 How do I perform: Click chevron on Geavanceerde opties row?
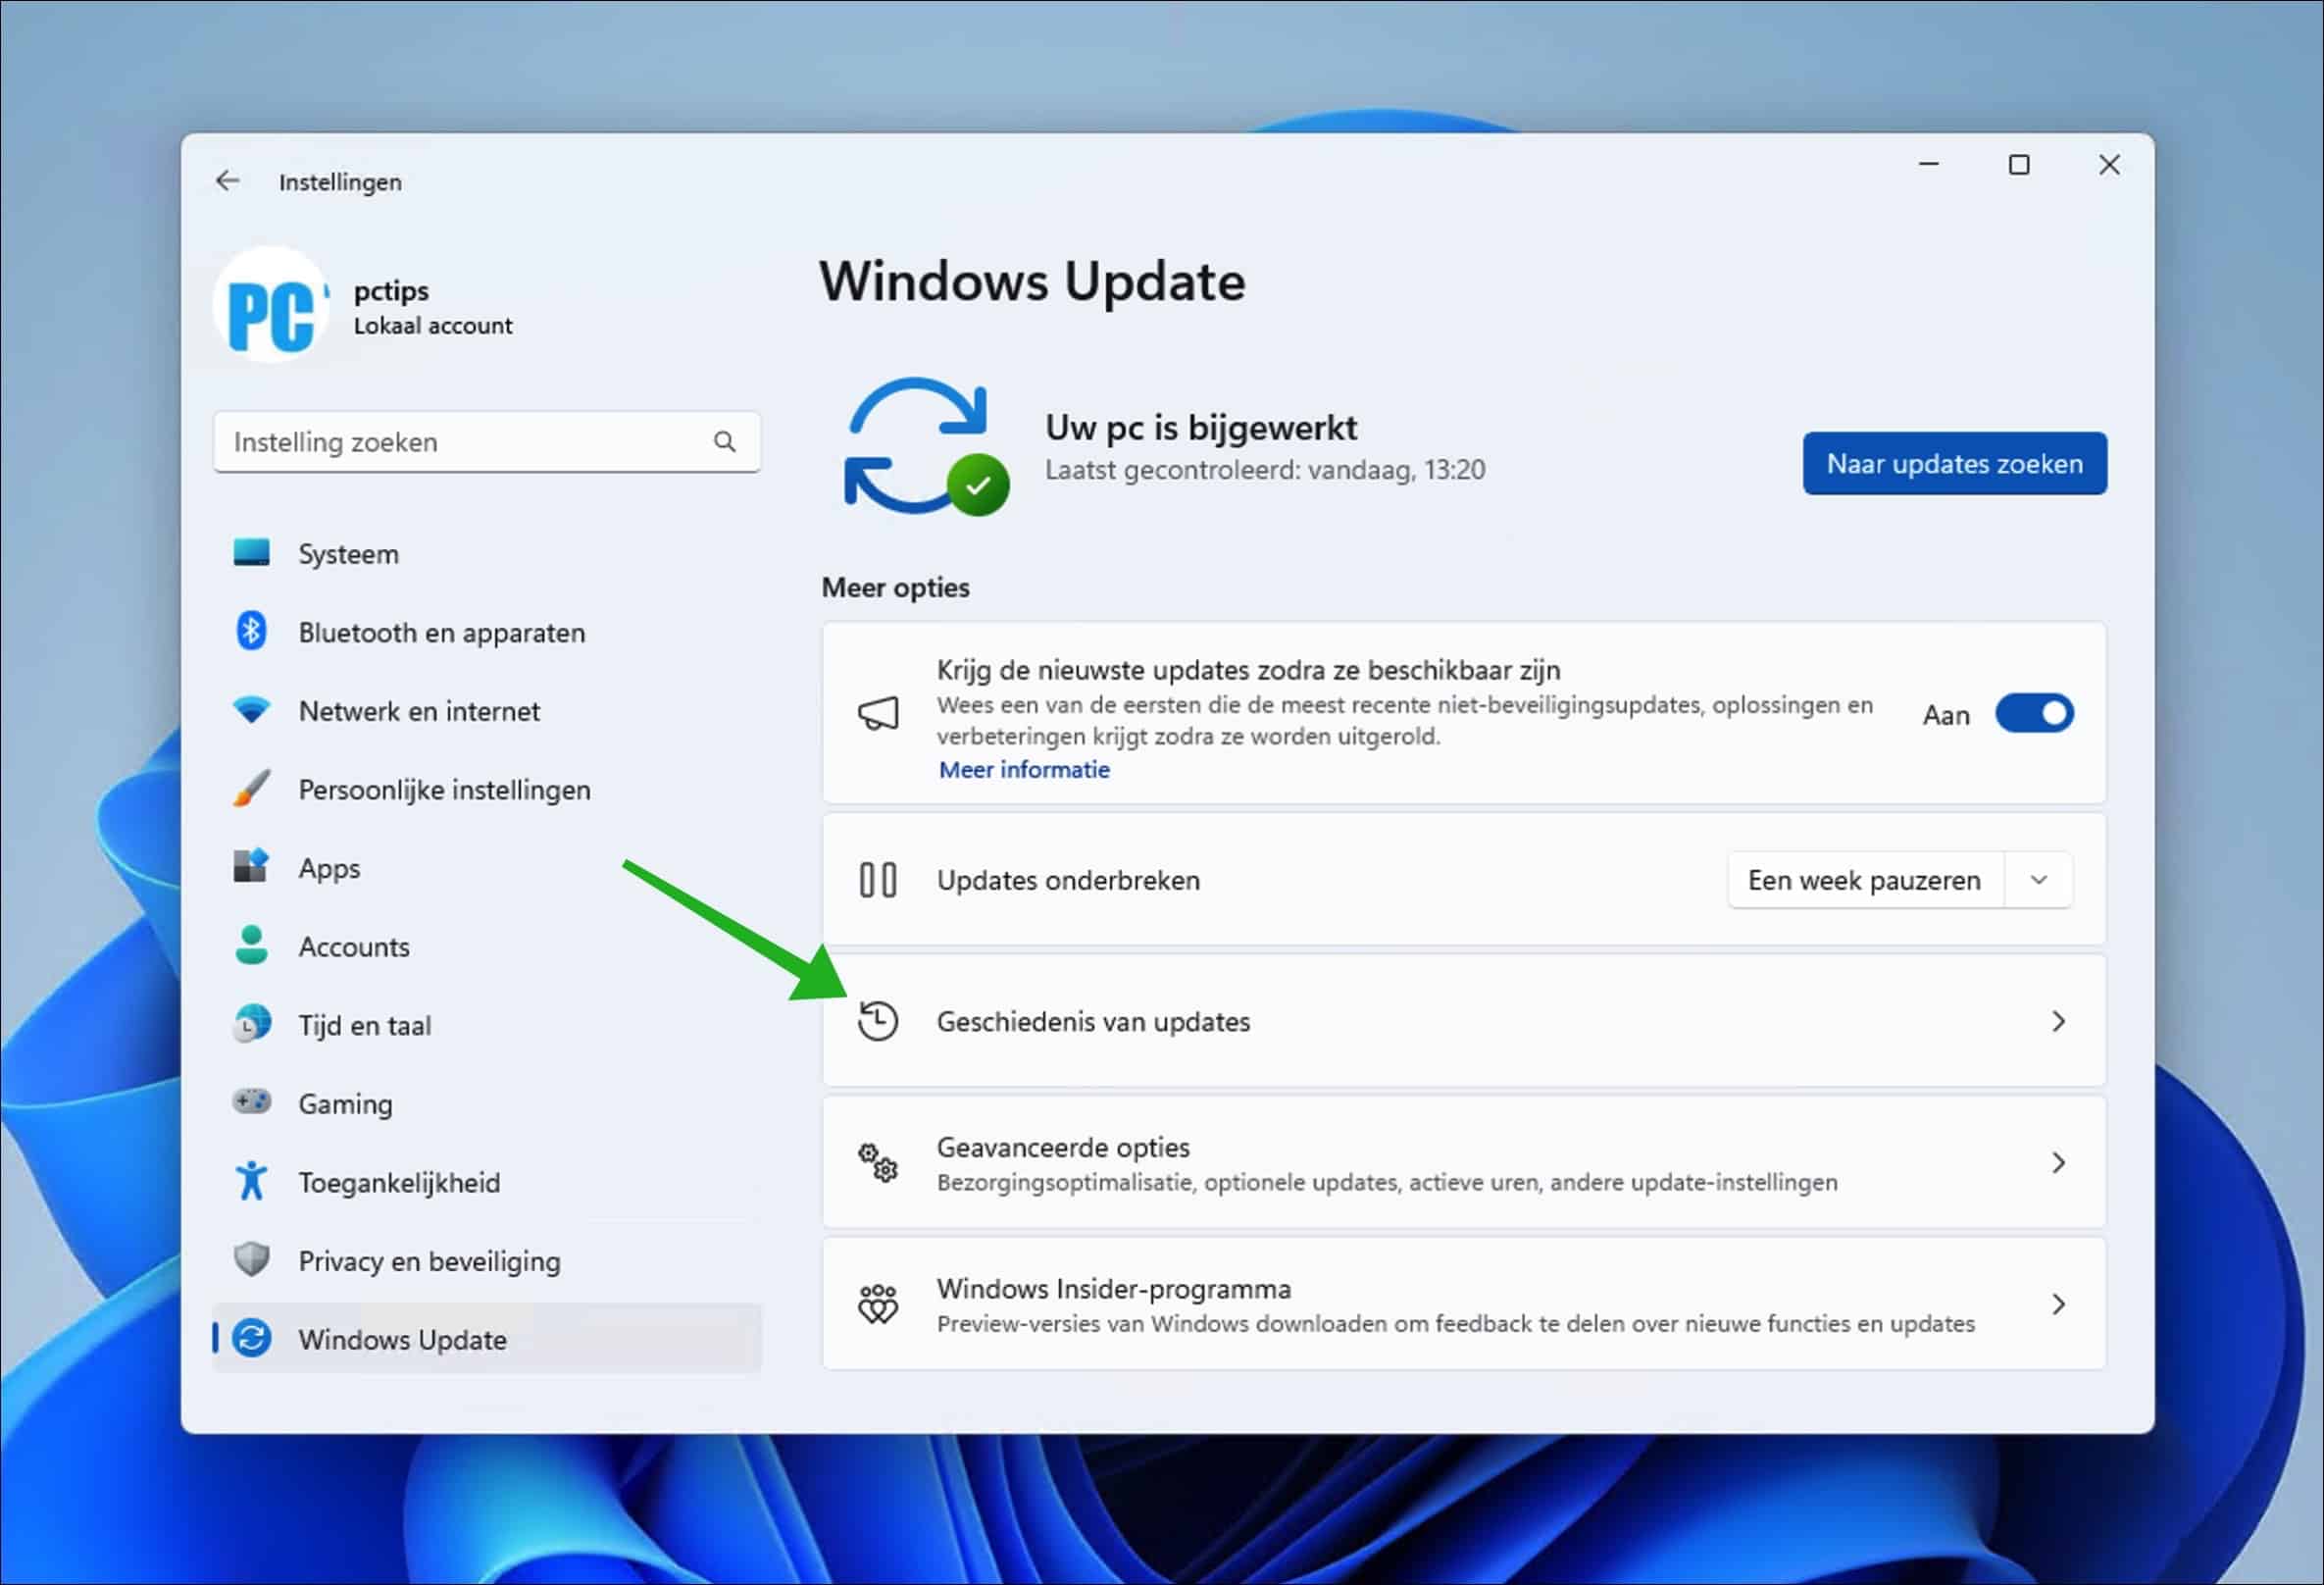point(2058,1162)
